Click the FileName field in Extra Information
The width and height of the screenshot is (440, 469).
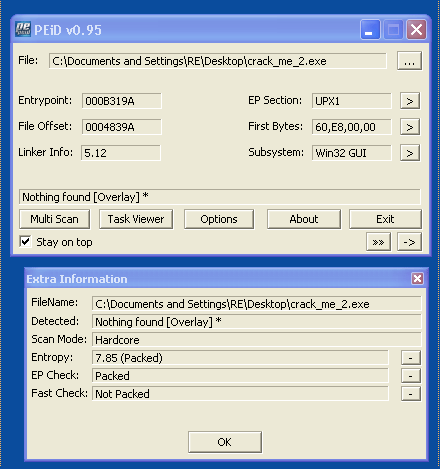point(257,304)
